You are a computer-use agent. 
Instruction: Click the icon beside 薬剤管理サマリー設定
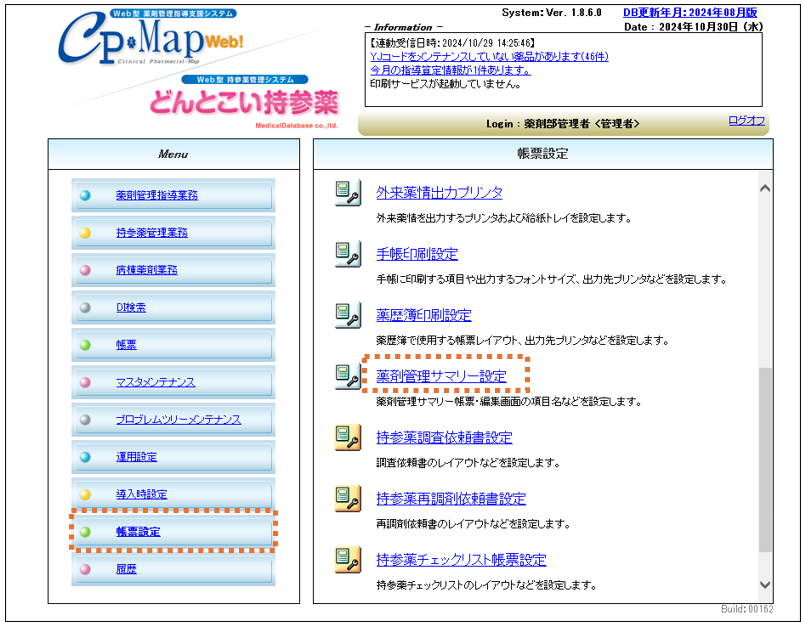click(x=348, y=376)
